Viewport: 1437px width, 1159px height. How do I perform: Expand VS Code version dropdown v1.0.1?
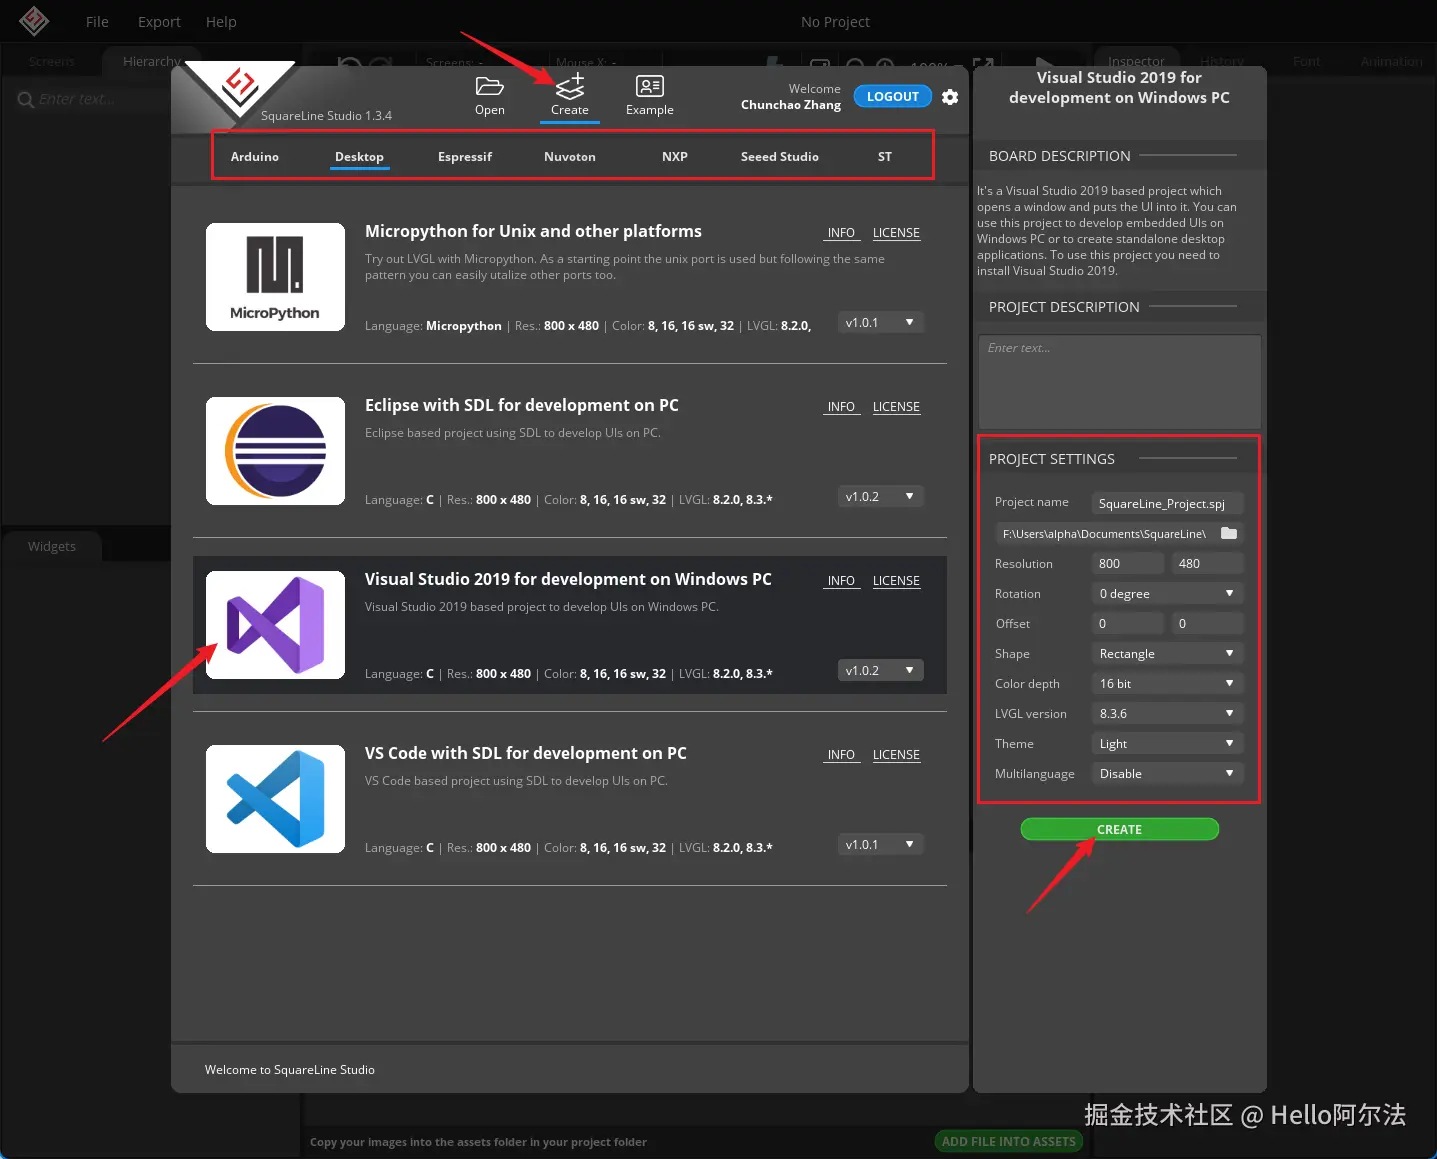click(880, 844)
